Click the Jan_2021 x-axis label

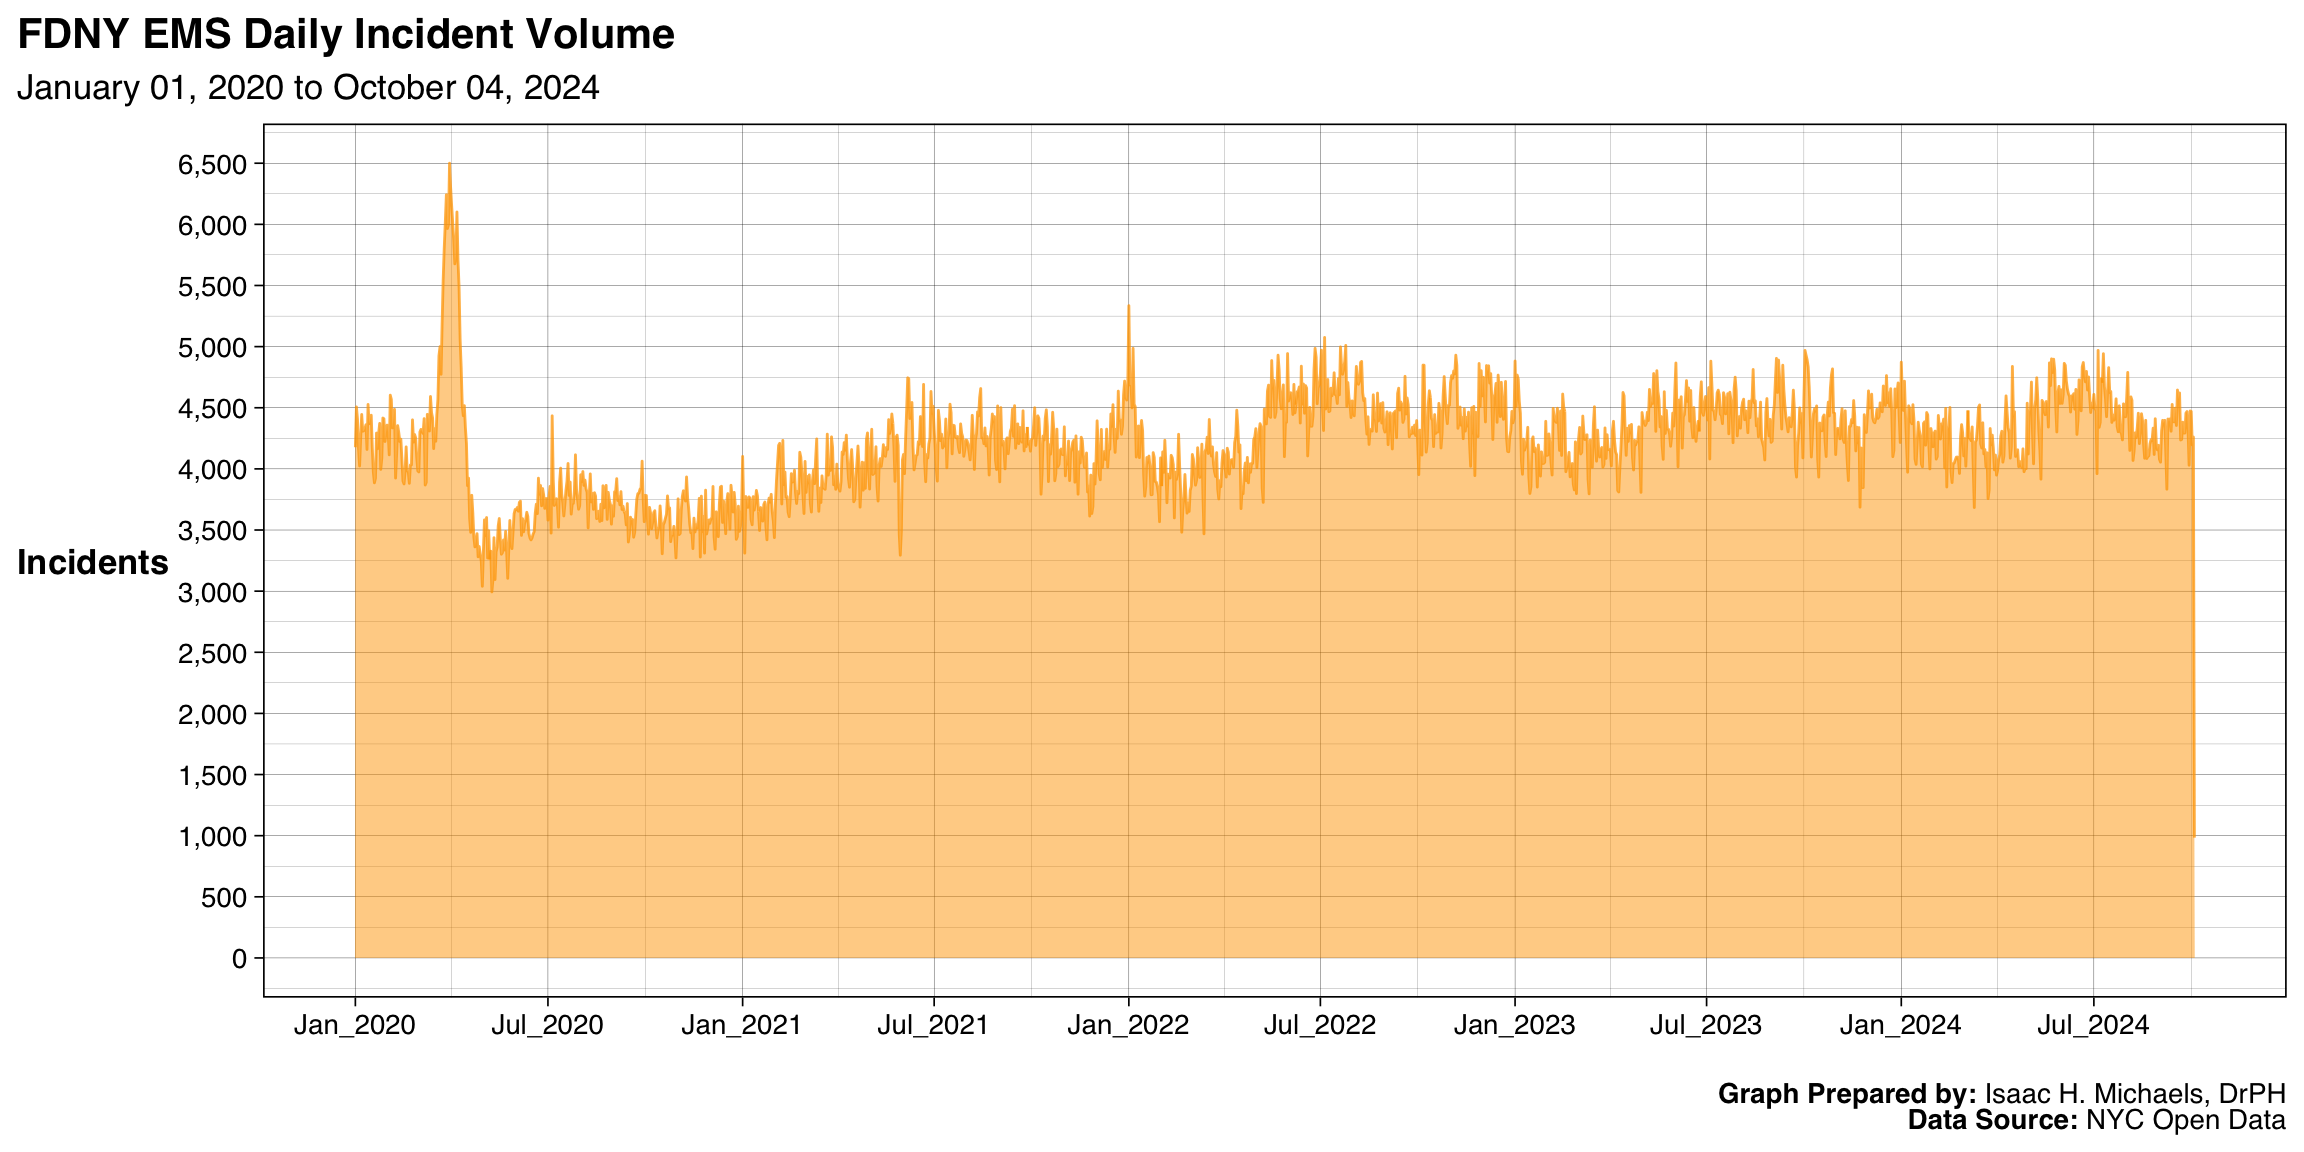742,1026
